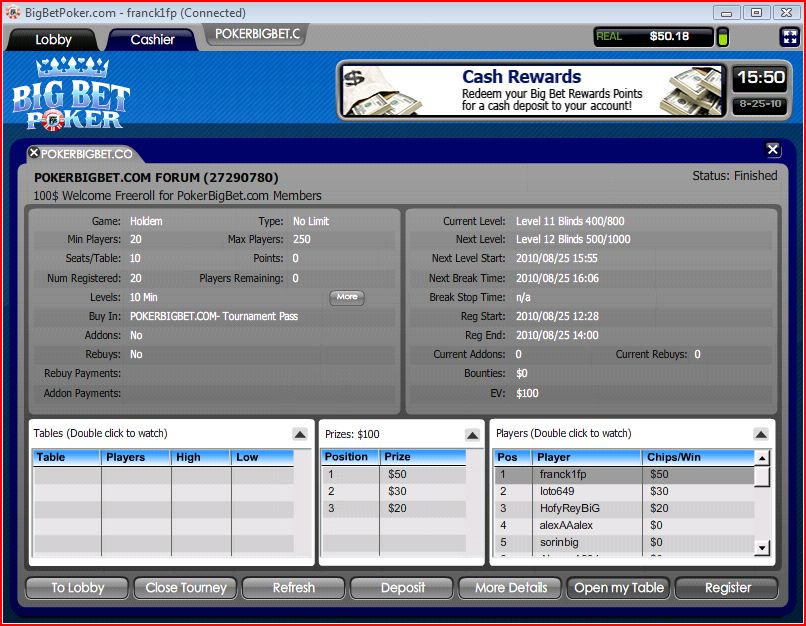Refresh the tournament info
Screen dimensions: 806x626
point(294,587)
